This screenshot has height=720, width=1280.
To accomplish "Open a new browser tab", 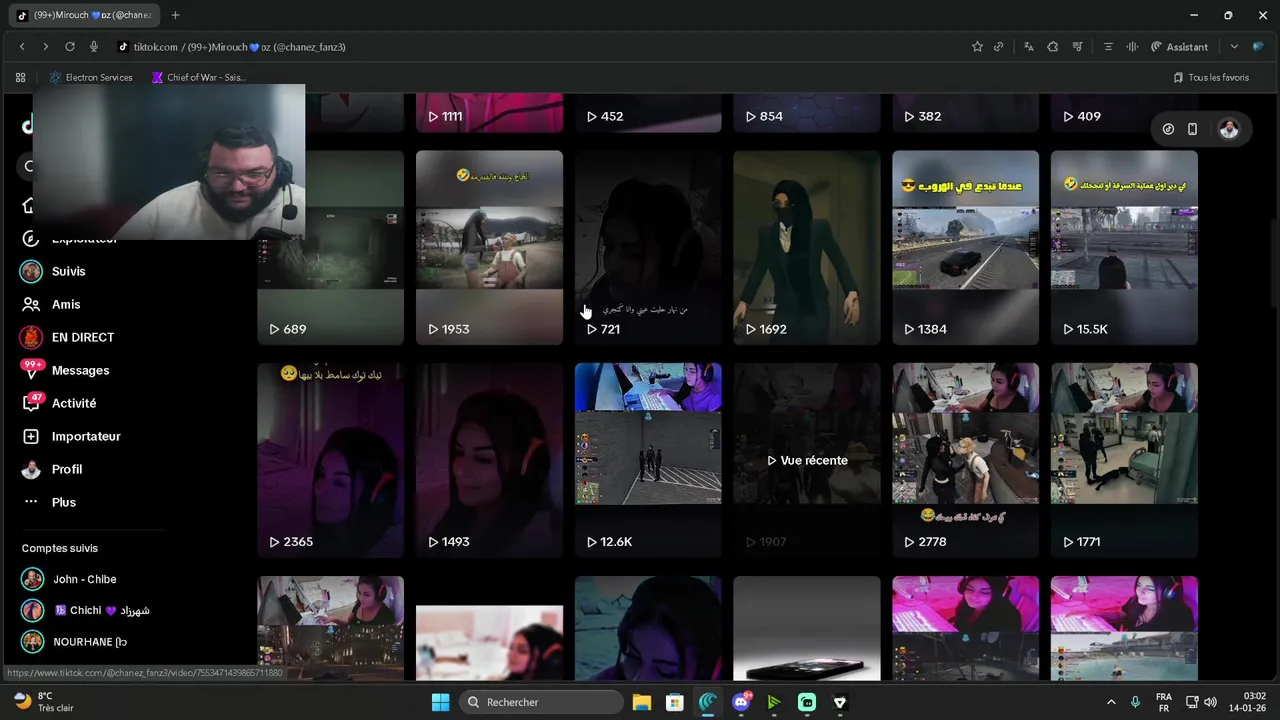I will point(175,15).
